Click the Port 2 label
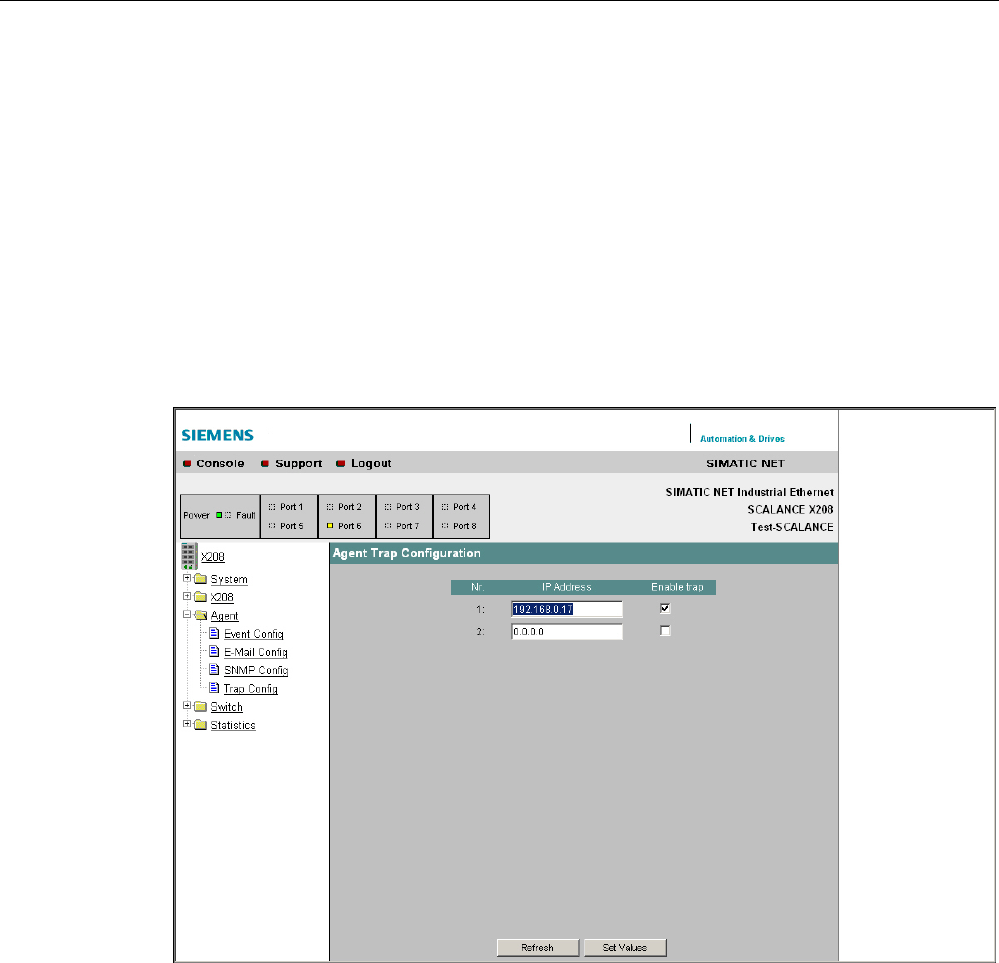The width and height of the screenshot is (999, 963). 350,507
